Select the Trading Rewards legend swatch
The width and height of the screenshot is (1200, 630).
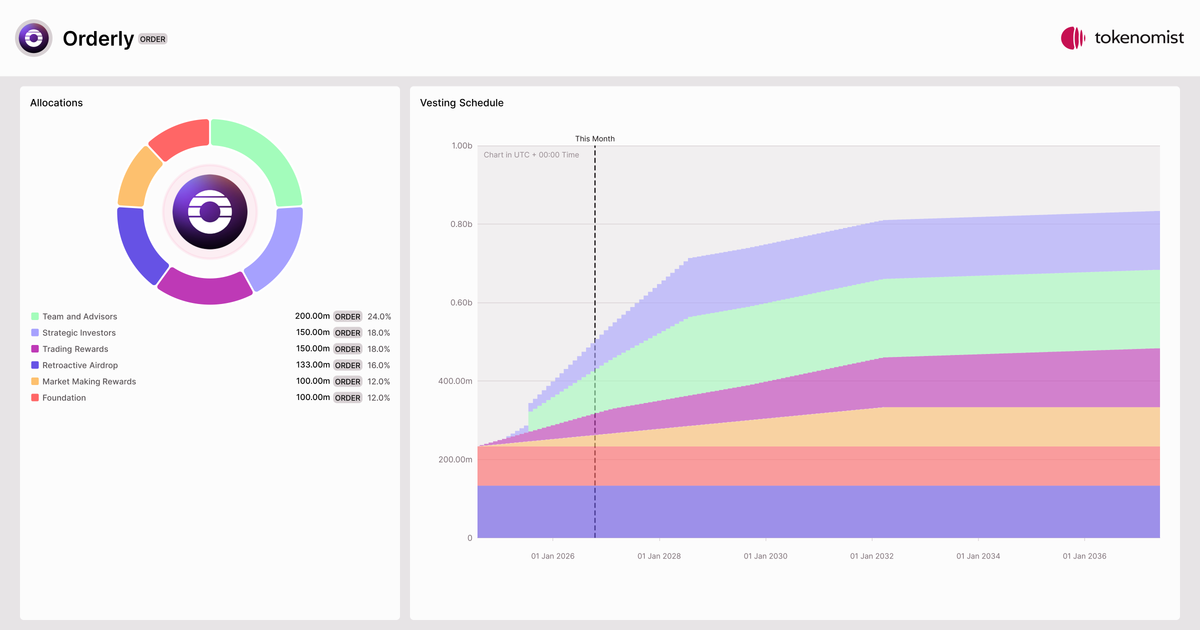click(x=35, y=349)
